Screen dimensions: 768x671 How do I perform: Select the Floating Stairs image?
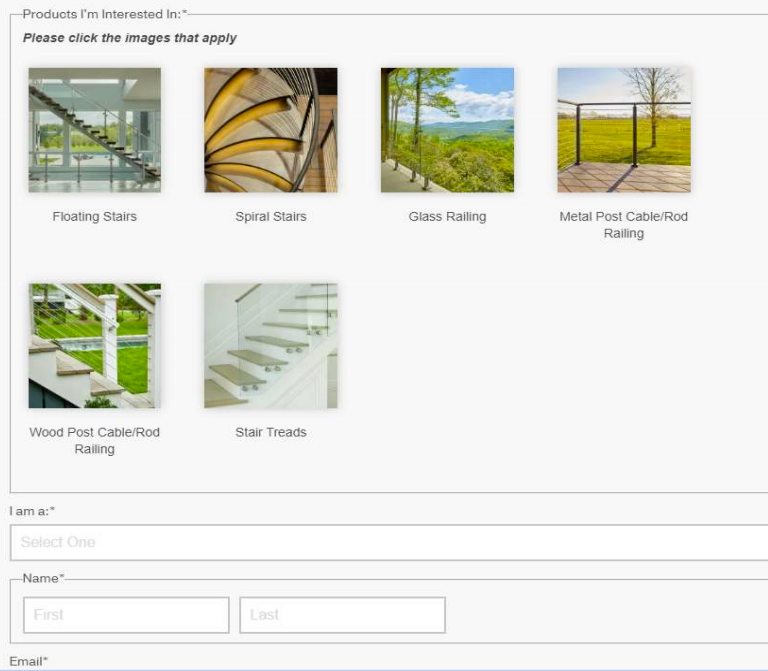point(95,130)
